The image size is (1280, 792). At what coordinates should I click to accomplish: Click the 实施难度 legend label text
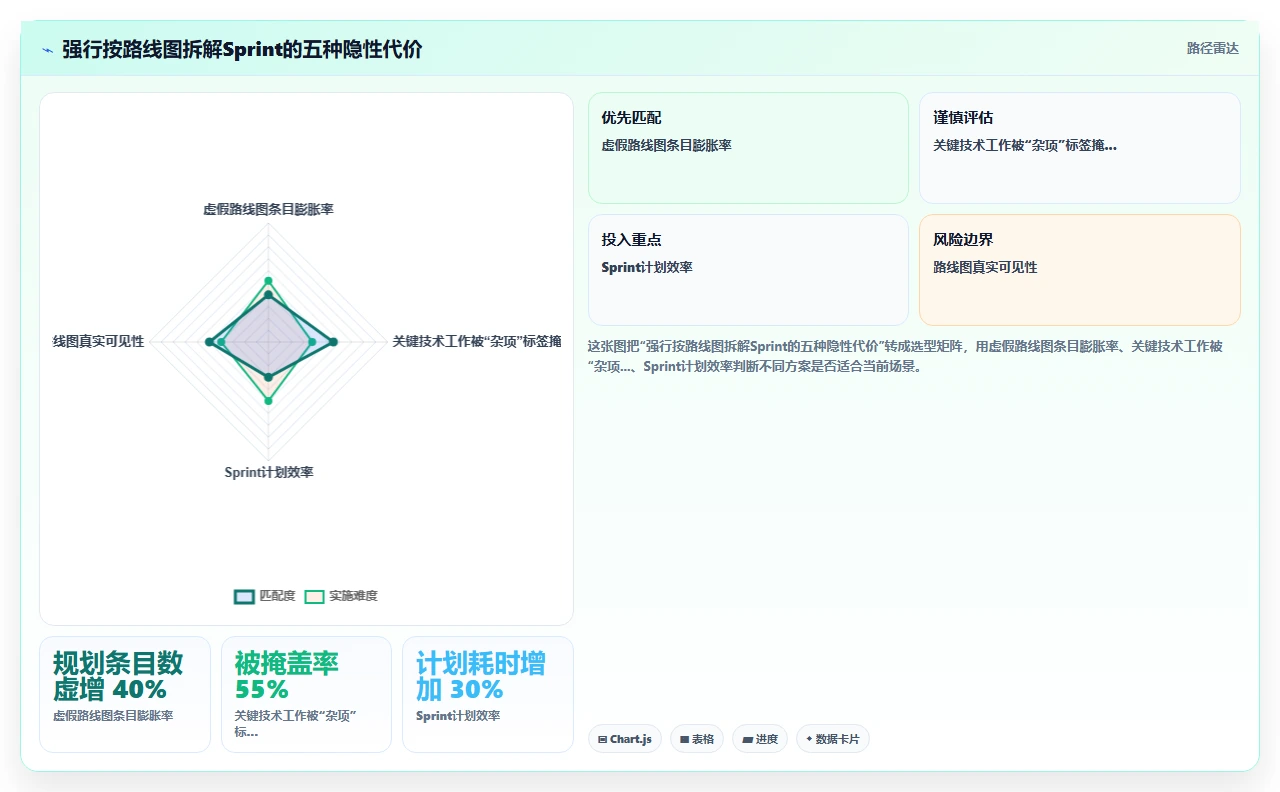coord(353,596)
